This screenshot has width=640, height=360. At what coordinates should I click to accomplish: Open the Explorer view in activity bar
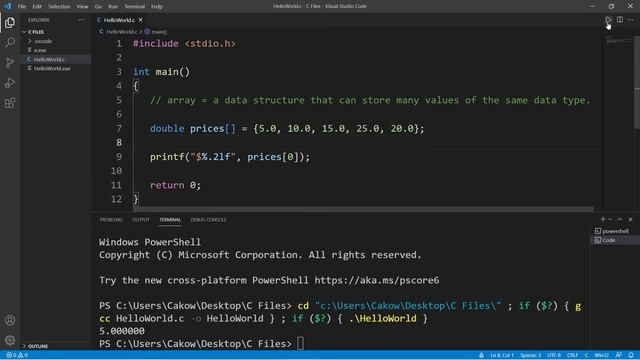[x=10, y=22]
